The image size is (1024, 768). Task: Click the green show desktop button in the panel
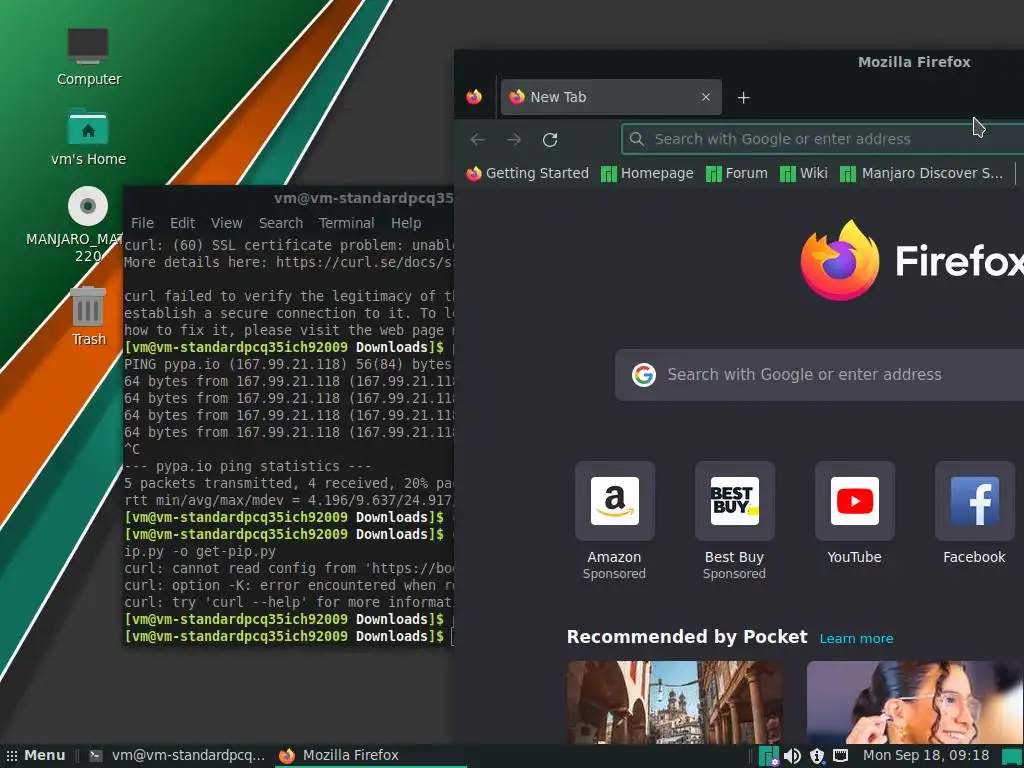pos(1012,756)
